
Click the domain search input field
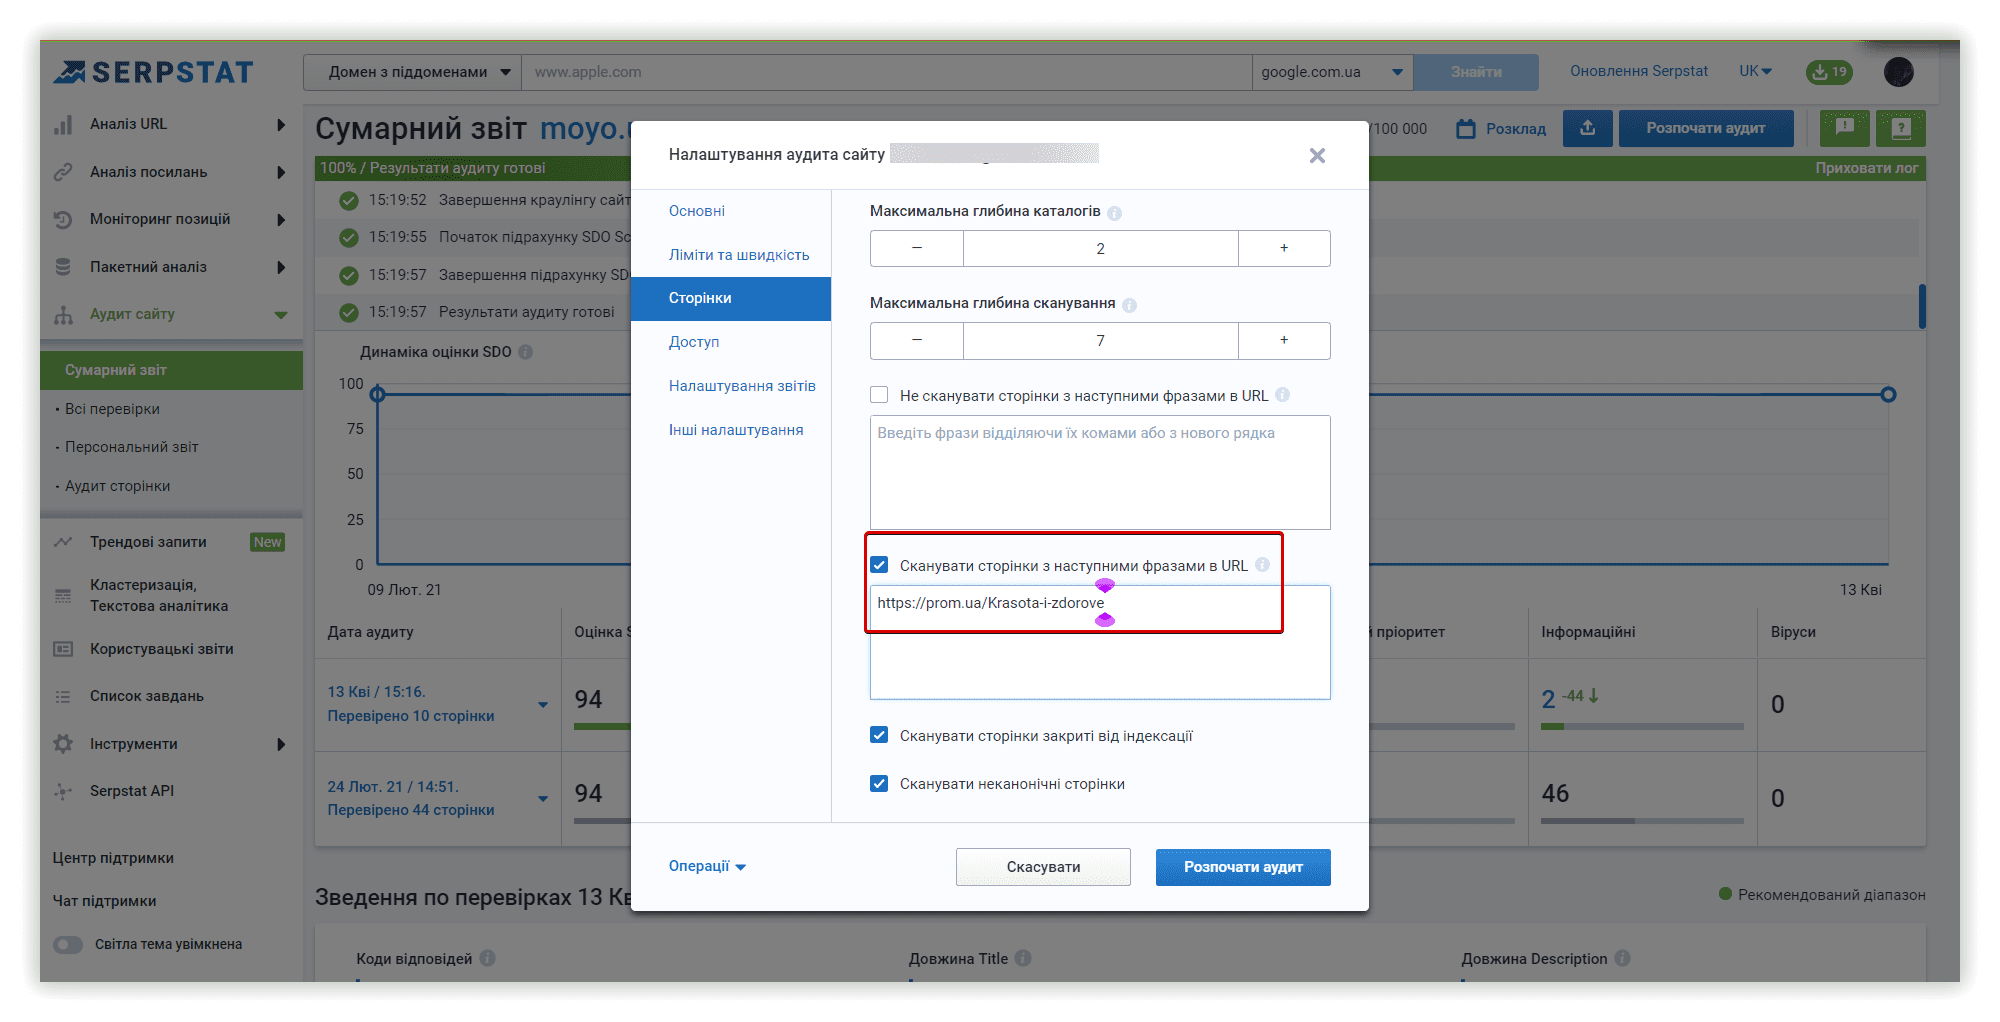pos(886,72)
